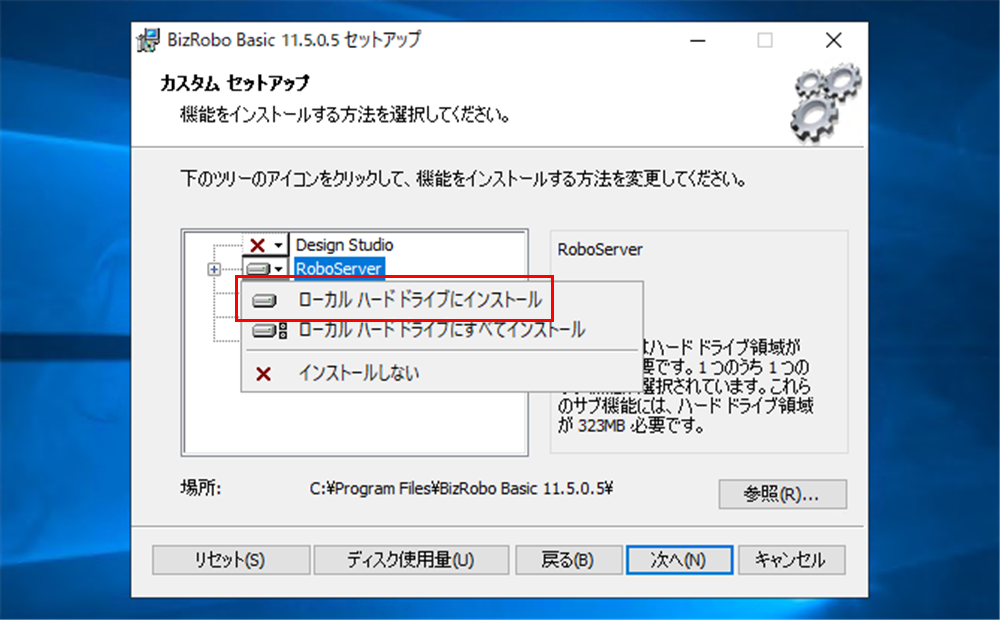Click the 'カスタム セットアップ' heading
This screenshot has height=620, width=1000.
point(235,83)
